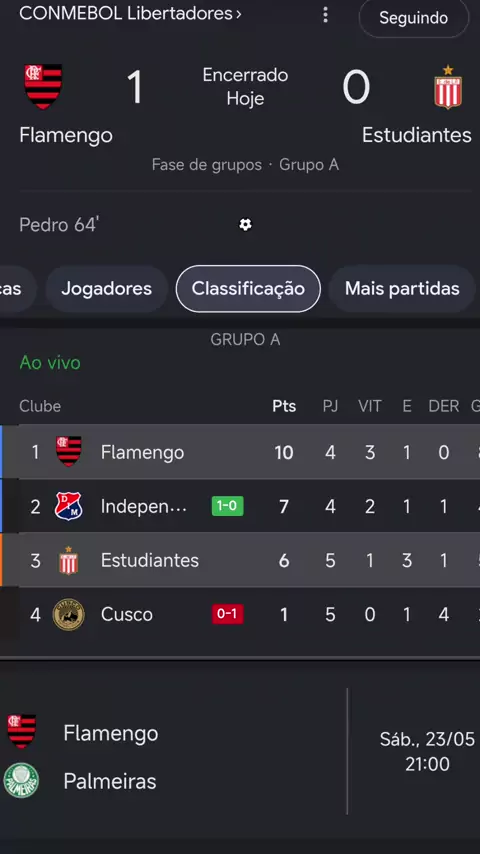
Task: Tap the Estudiantes crest in standings row
Action: click(68, 560)
